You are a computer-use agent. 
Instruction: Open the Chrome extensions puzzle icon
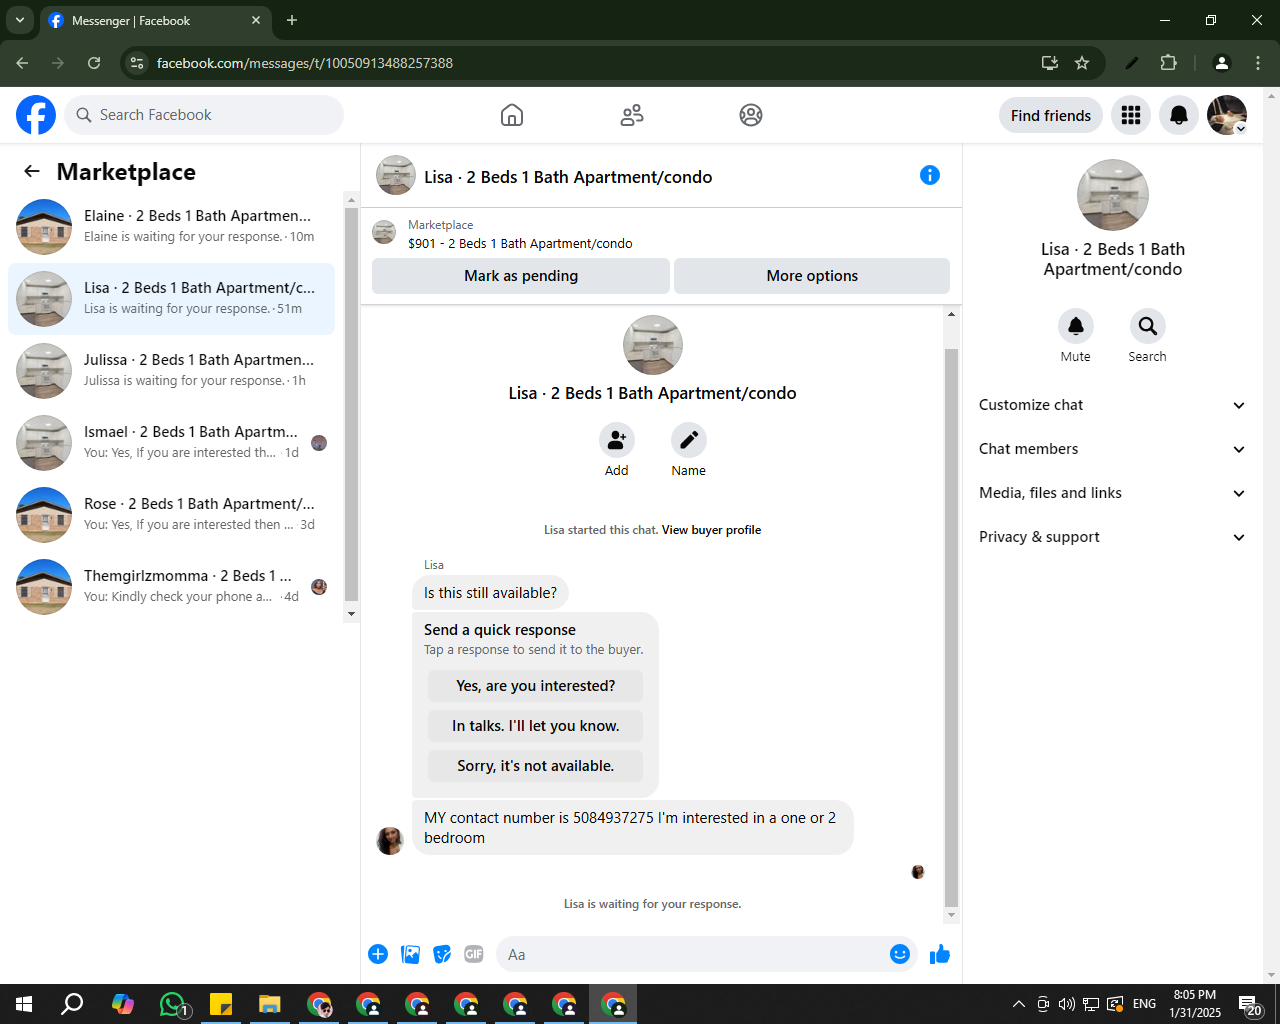pos(1168,63)
